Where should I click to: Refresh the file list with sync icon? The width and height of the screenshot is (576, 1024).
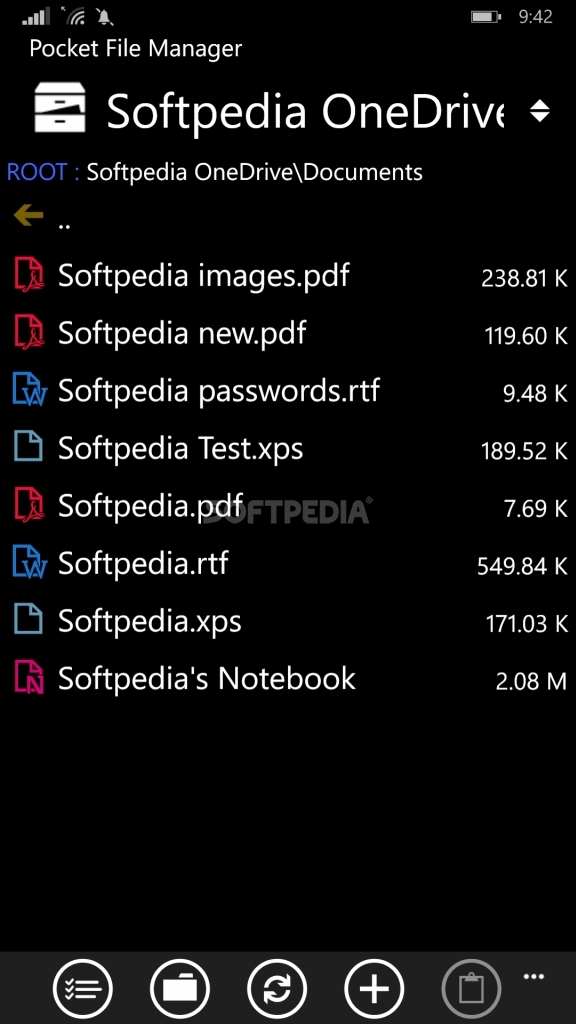point(277,989)
